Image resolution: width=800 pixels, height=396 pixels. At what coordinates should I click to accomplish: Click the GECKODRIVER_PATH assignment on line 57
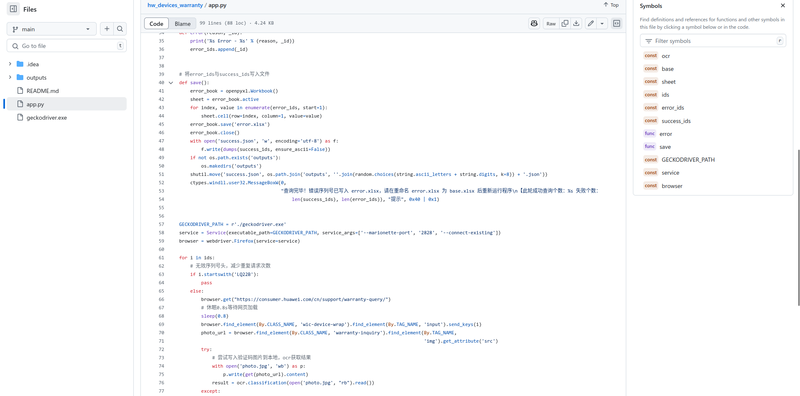233,224
